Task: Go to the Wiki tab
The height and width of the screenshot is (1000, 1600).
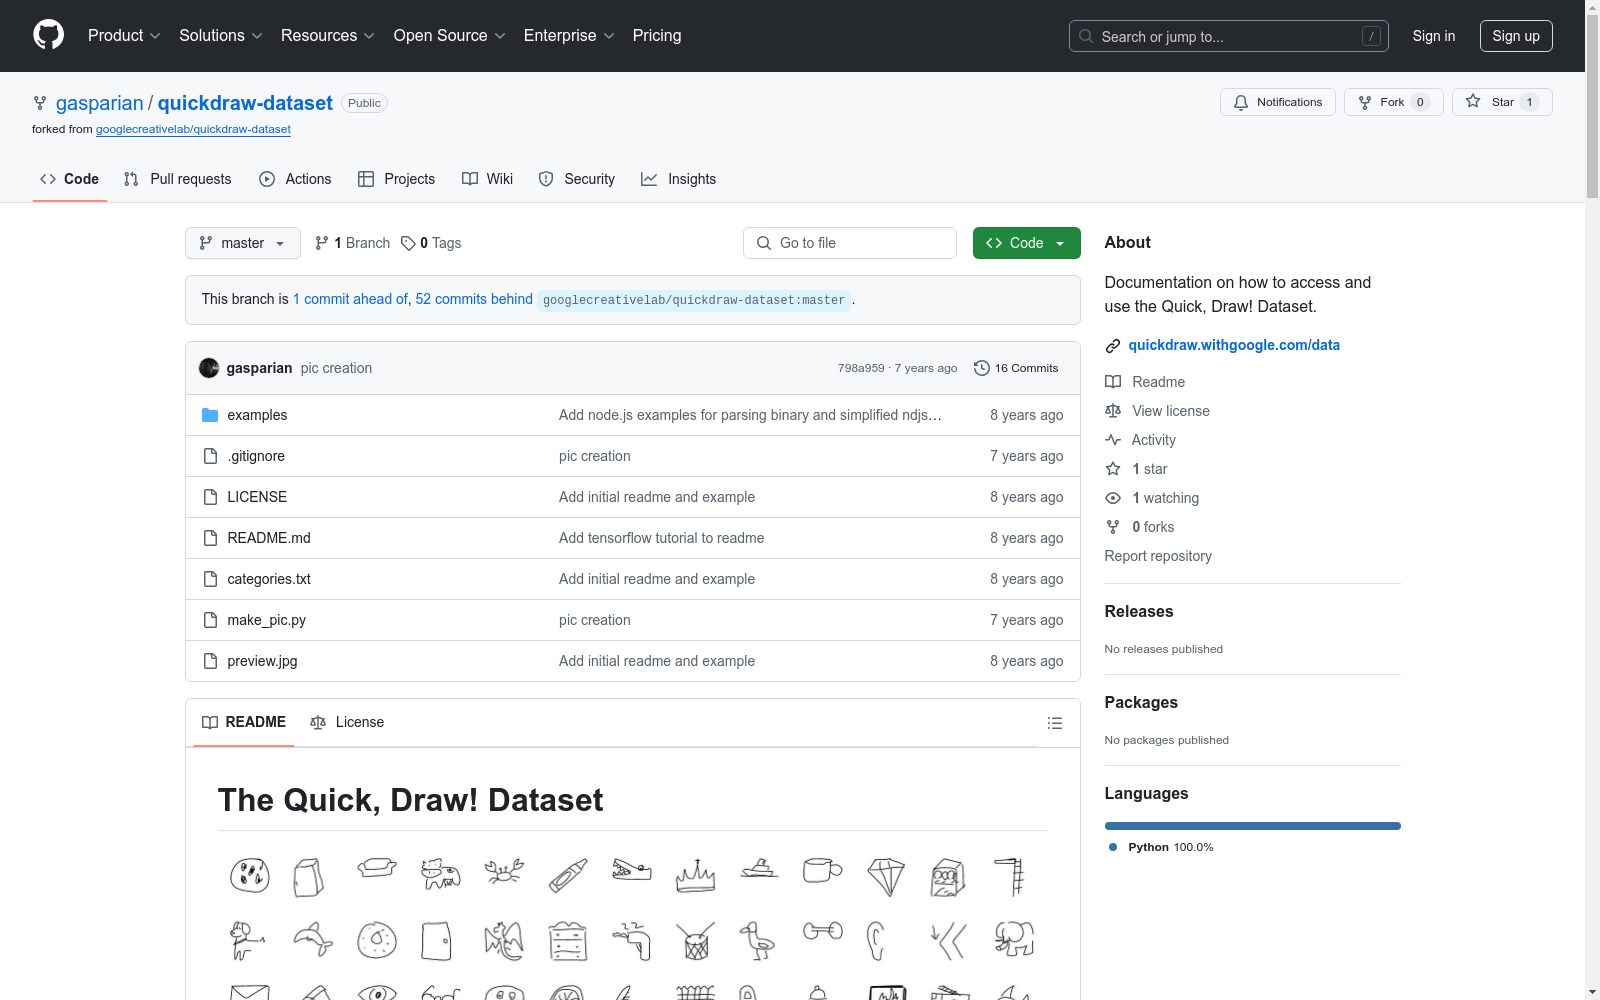Action: pyautogui.click(x=487, y=179)
